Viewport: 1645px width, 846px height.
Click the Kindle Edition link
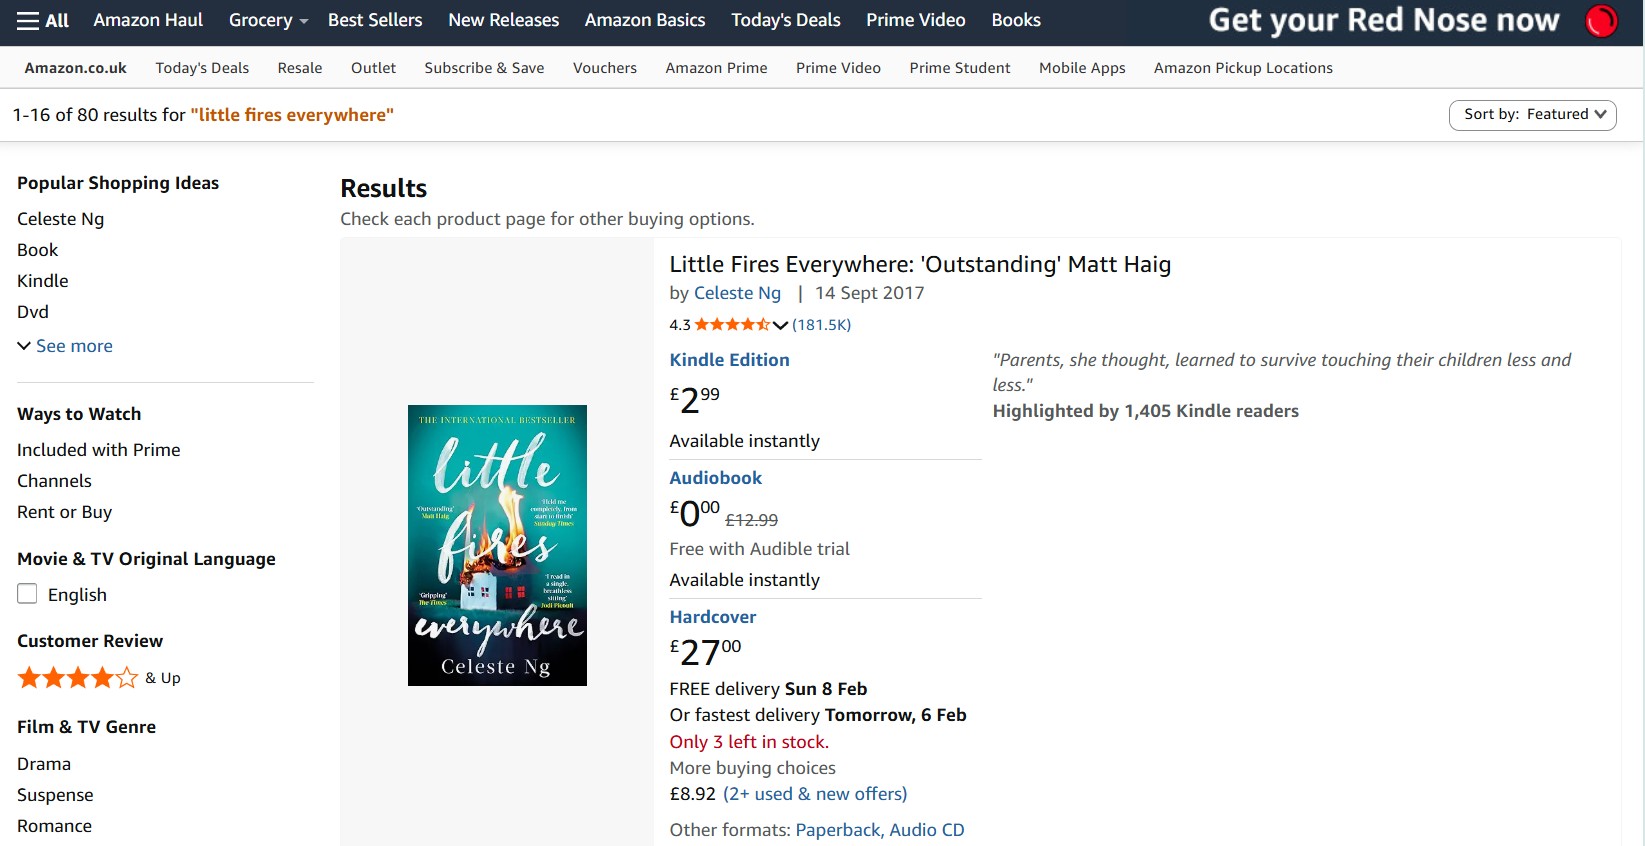[729, 359]
